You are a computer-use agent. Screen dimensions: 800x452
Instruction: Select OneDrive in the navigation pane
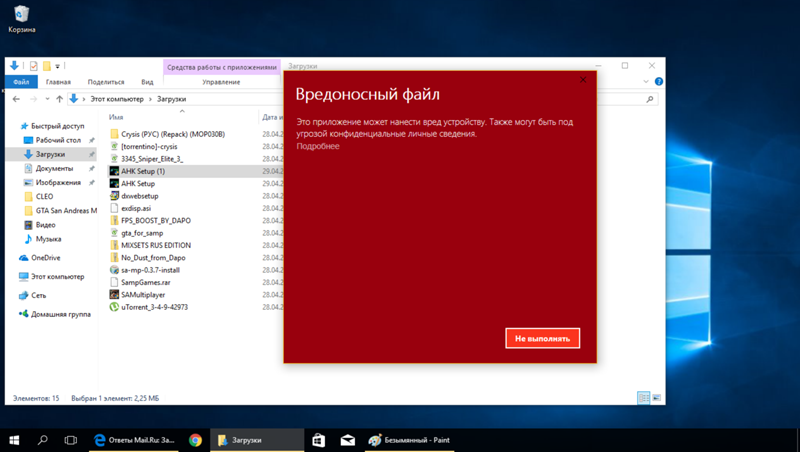(x=45, y=258)
